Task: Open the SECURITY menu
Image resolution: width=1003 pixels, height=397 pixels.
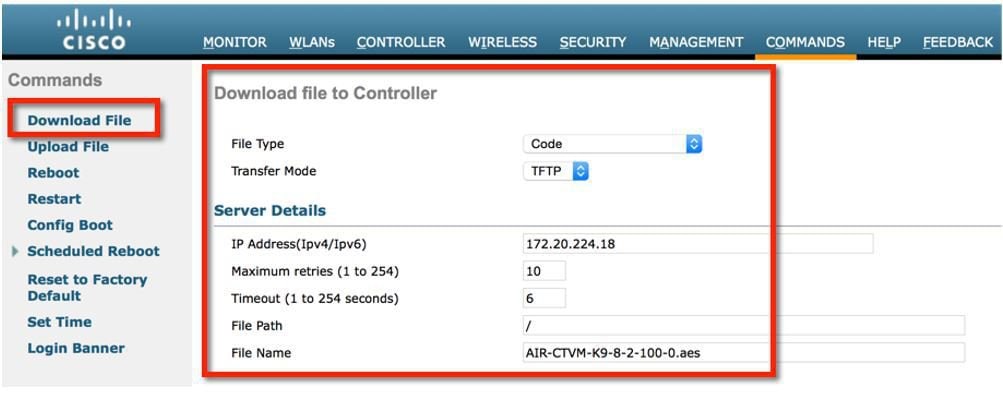Action: 593,42
